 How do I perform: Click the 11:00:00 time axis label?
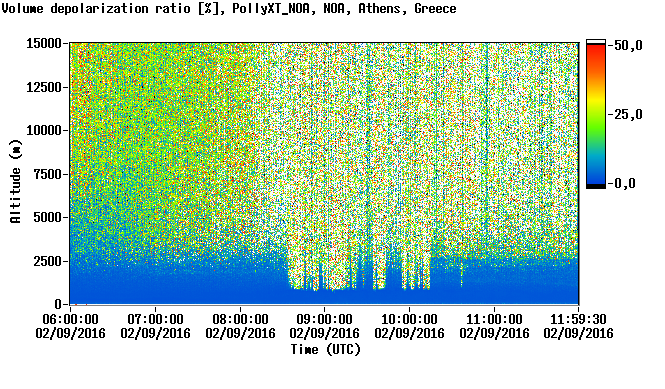click(494, 319)
